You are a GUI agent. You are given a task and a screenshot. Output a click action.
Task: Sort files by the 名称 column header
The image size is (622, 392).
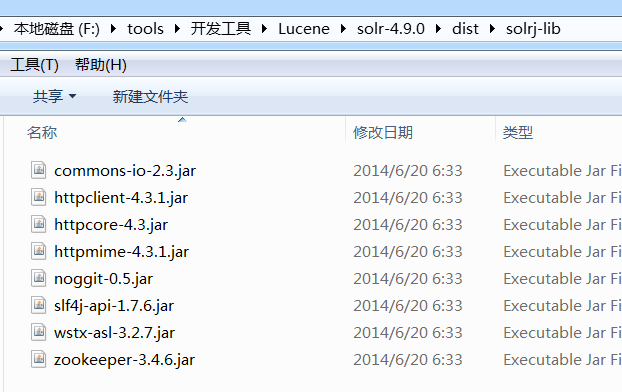click(42, 133)
